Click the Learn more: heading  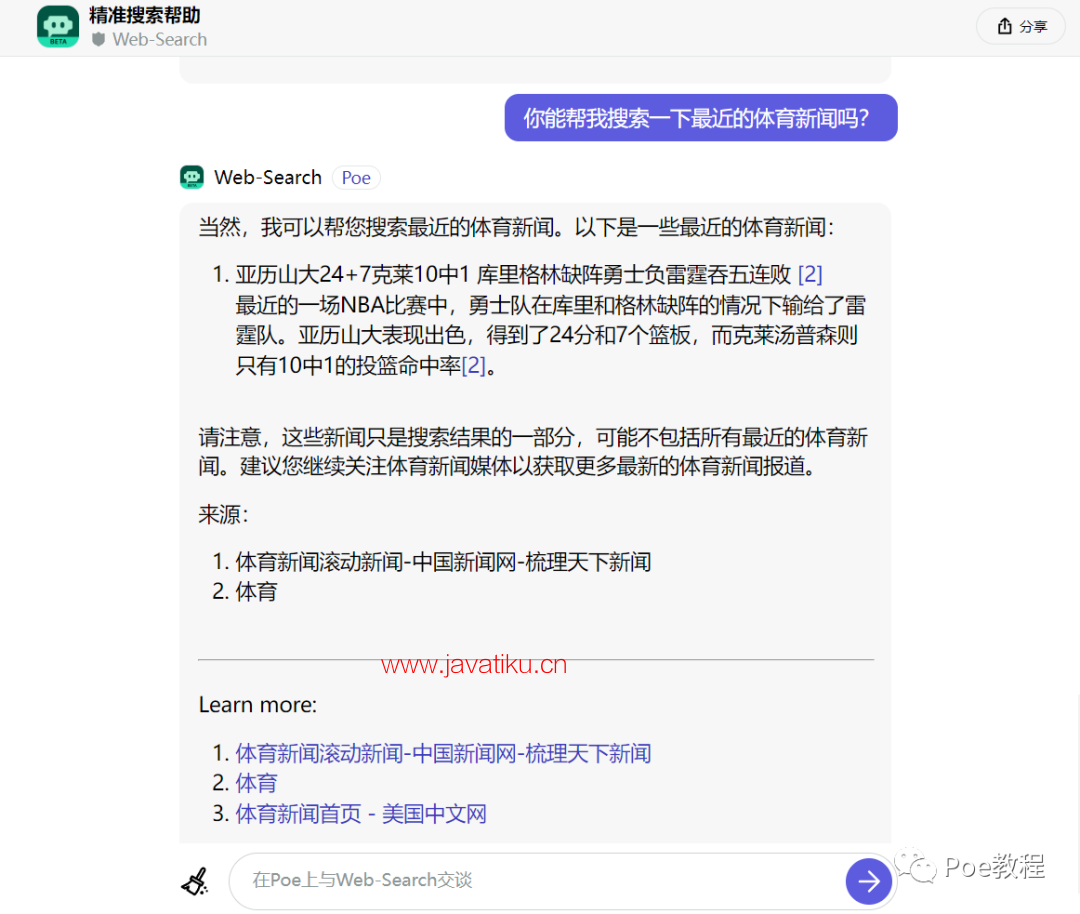tap(258, 705)
